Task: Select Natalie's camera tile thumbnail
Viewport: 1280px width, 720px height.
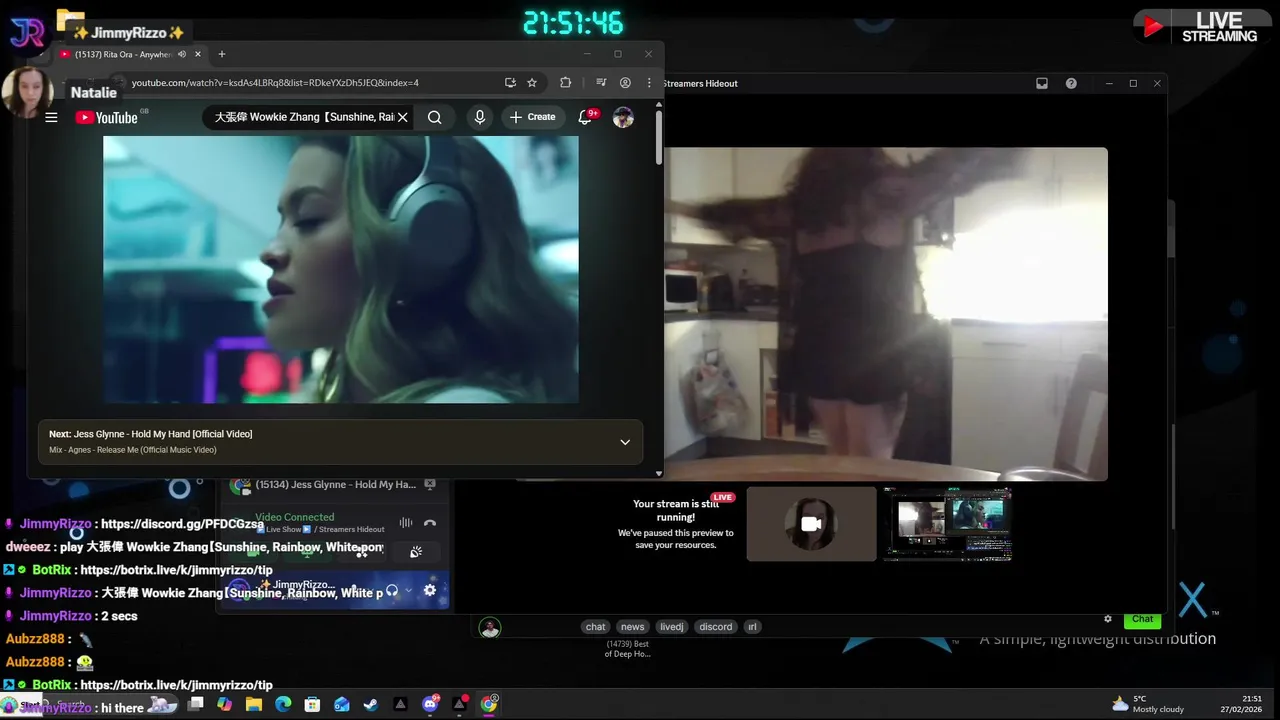Action: click(811, 524)
